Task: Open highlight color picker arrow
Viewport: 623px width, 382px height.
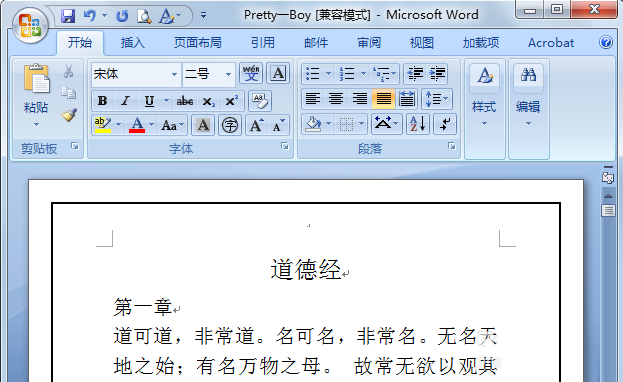Action: tap(118, 125)
